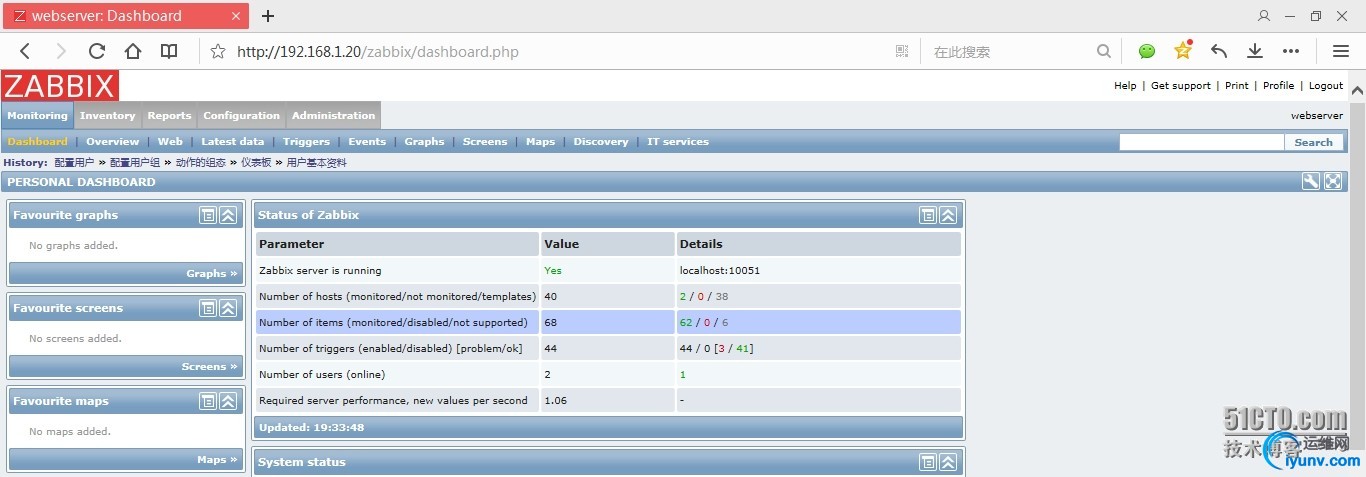The image size is (1366, 477).
Task: Open the IT services submenu item
Action: tap(678, 142)
